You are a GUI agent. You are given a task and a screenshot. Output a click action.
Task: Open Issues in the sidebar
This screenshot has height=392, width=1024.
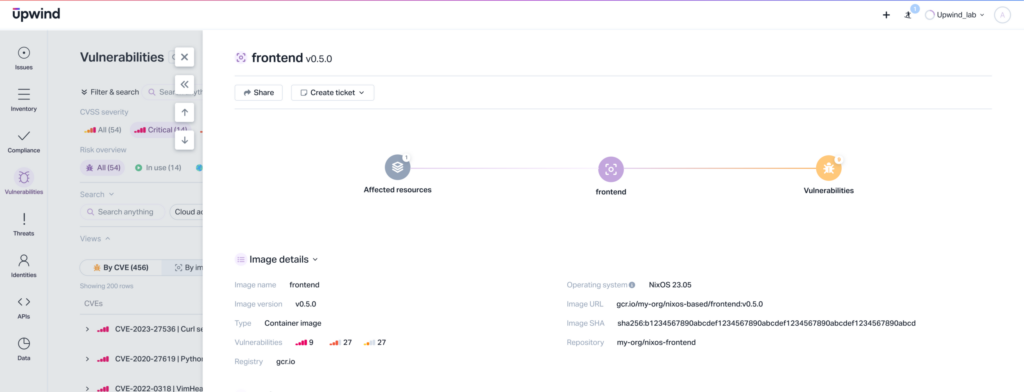click(x=24, y=58)
